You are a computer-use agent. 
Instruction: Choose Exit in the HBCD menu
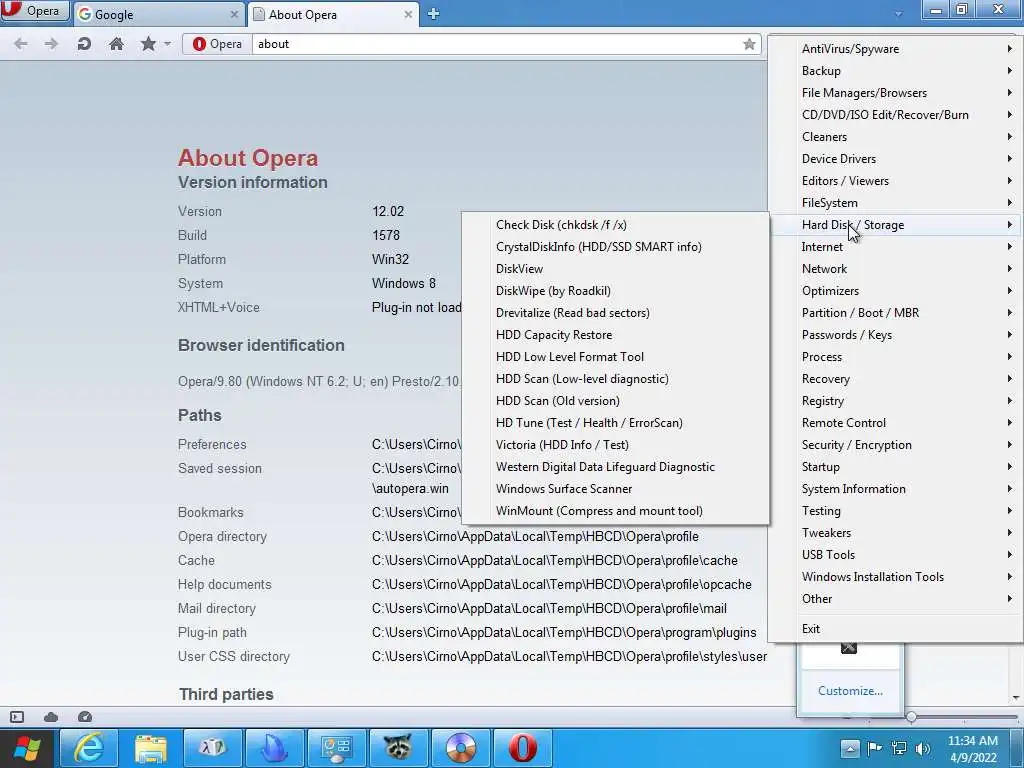pos(893,629)
